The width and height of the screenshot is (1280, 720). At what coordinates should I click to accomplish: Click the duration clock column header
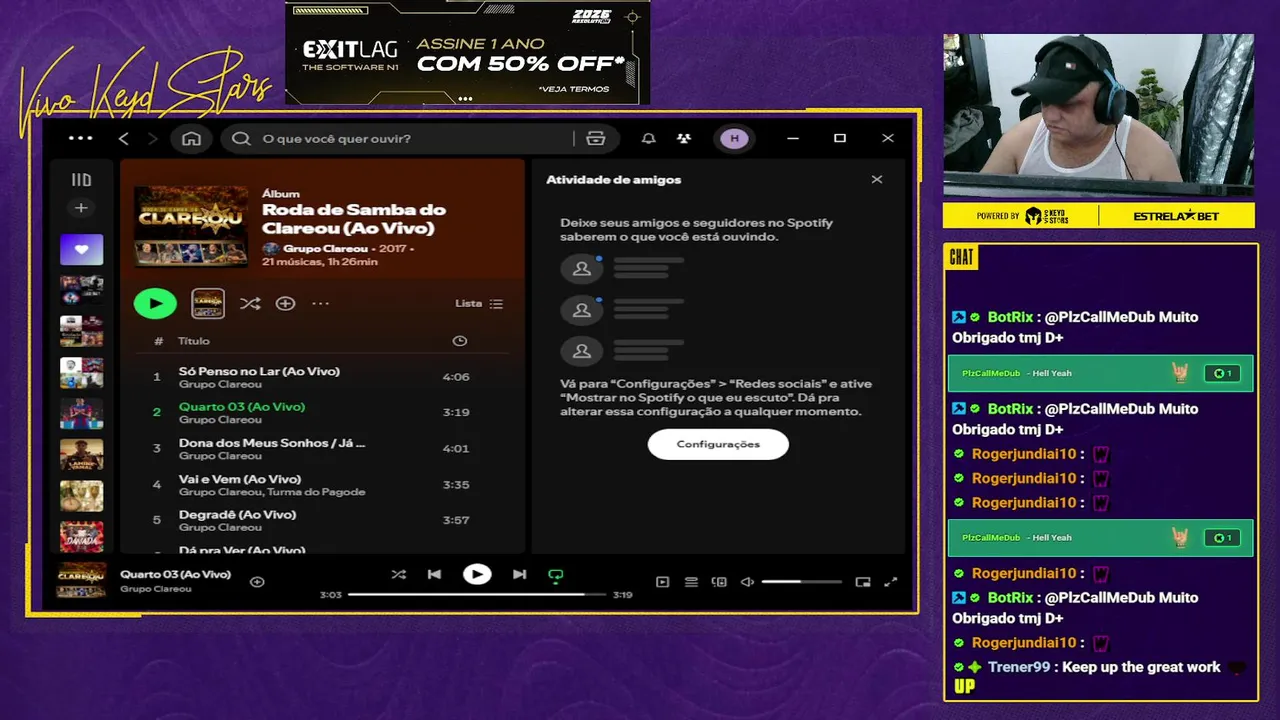pyautogui.click(x=459, y=341)
